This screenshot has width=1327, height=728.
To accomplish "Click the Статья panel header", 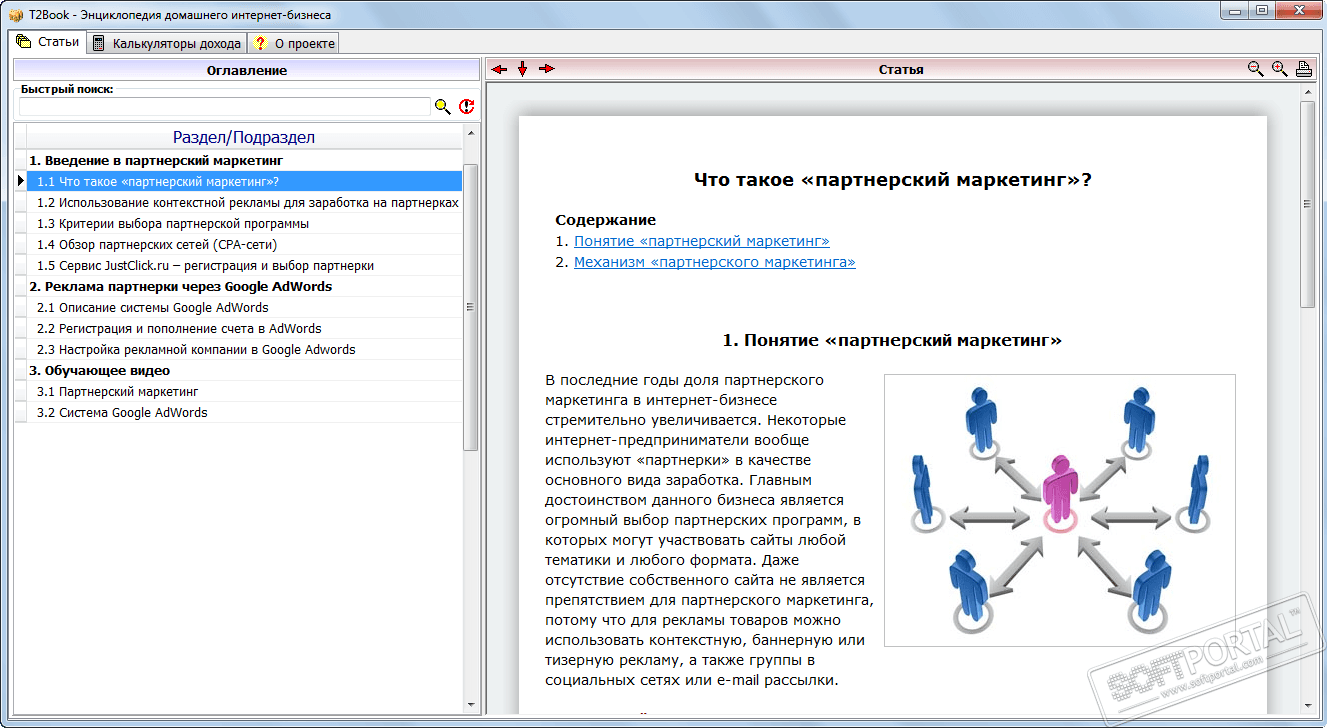I will [x=901, y=70].
